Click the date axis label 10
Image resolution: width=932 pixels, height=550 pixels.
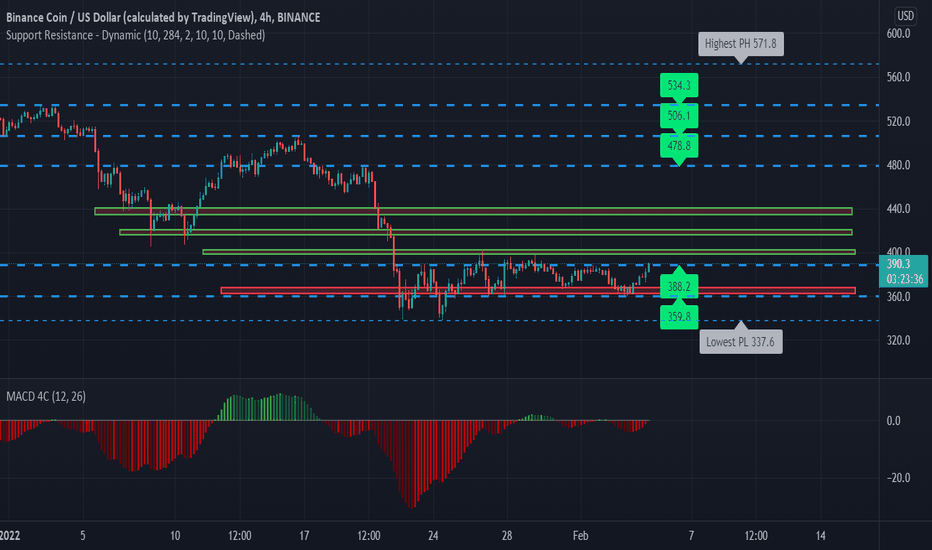175,536
